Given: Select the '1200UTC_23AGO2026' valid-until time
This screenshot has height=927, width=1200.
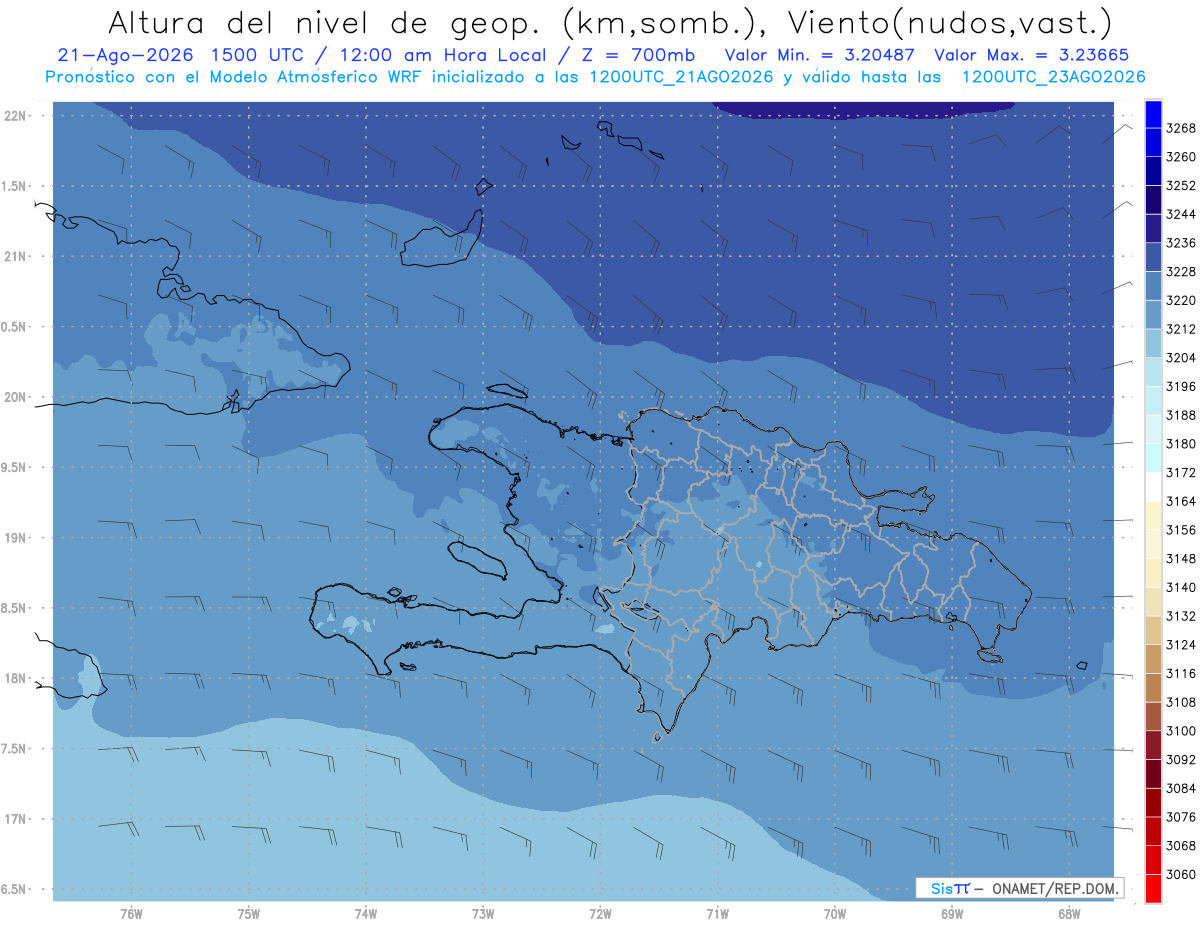Looking at the screenshot, I should point(1053,77).
